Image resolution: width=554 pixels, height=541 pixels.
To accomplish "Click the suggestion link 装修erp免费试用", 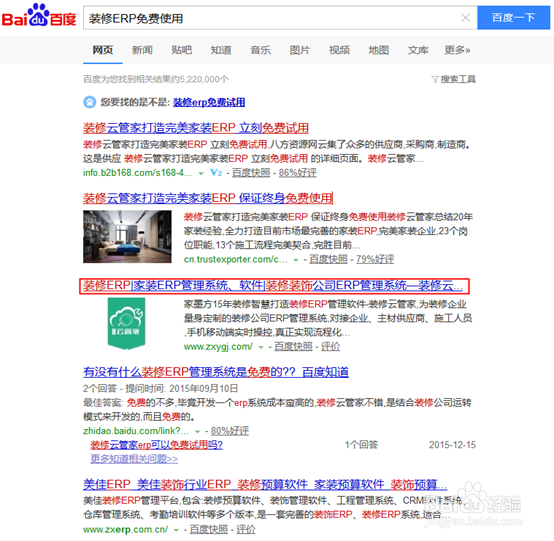I will [x=209, y=102].
